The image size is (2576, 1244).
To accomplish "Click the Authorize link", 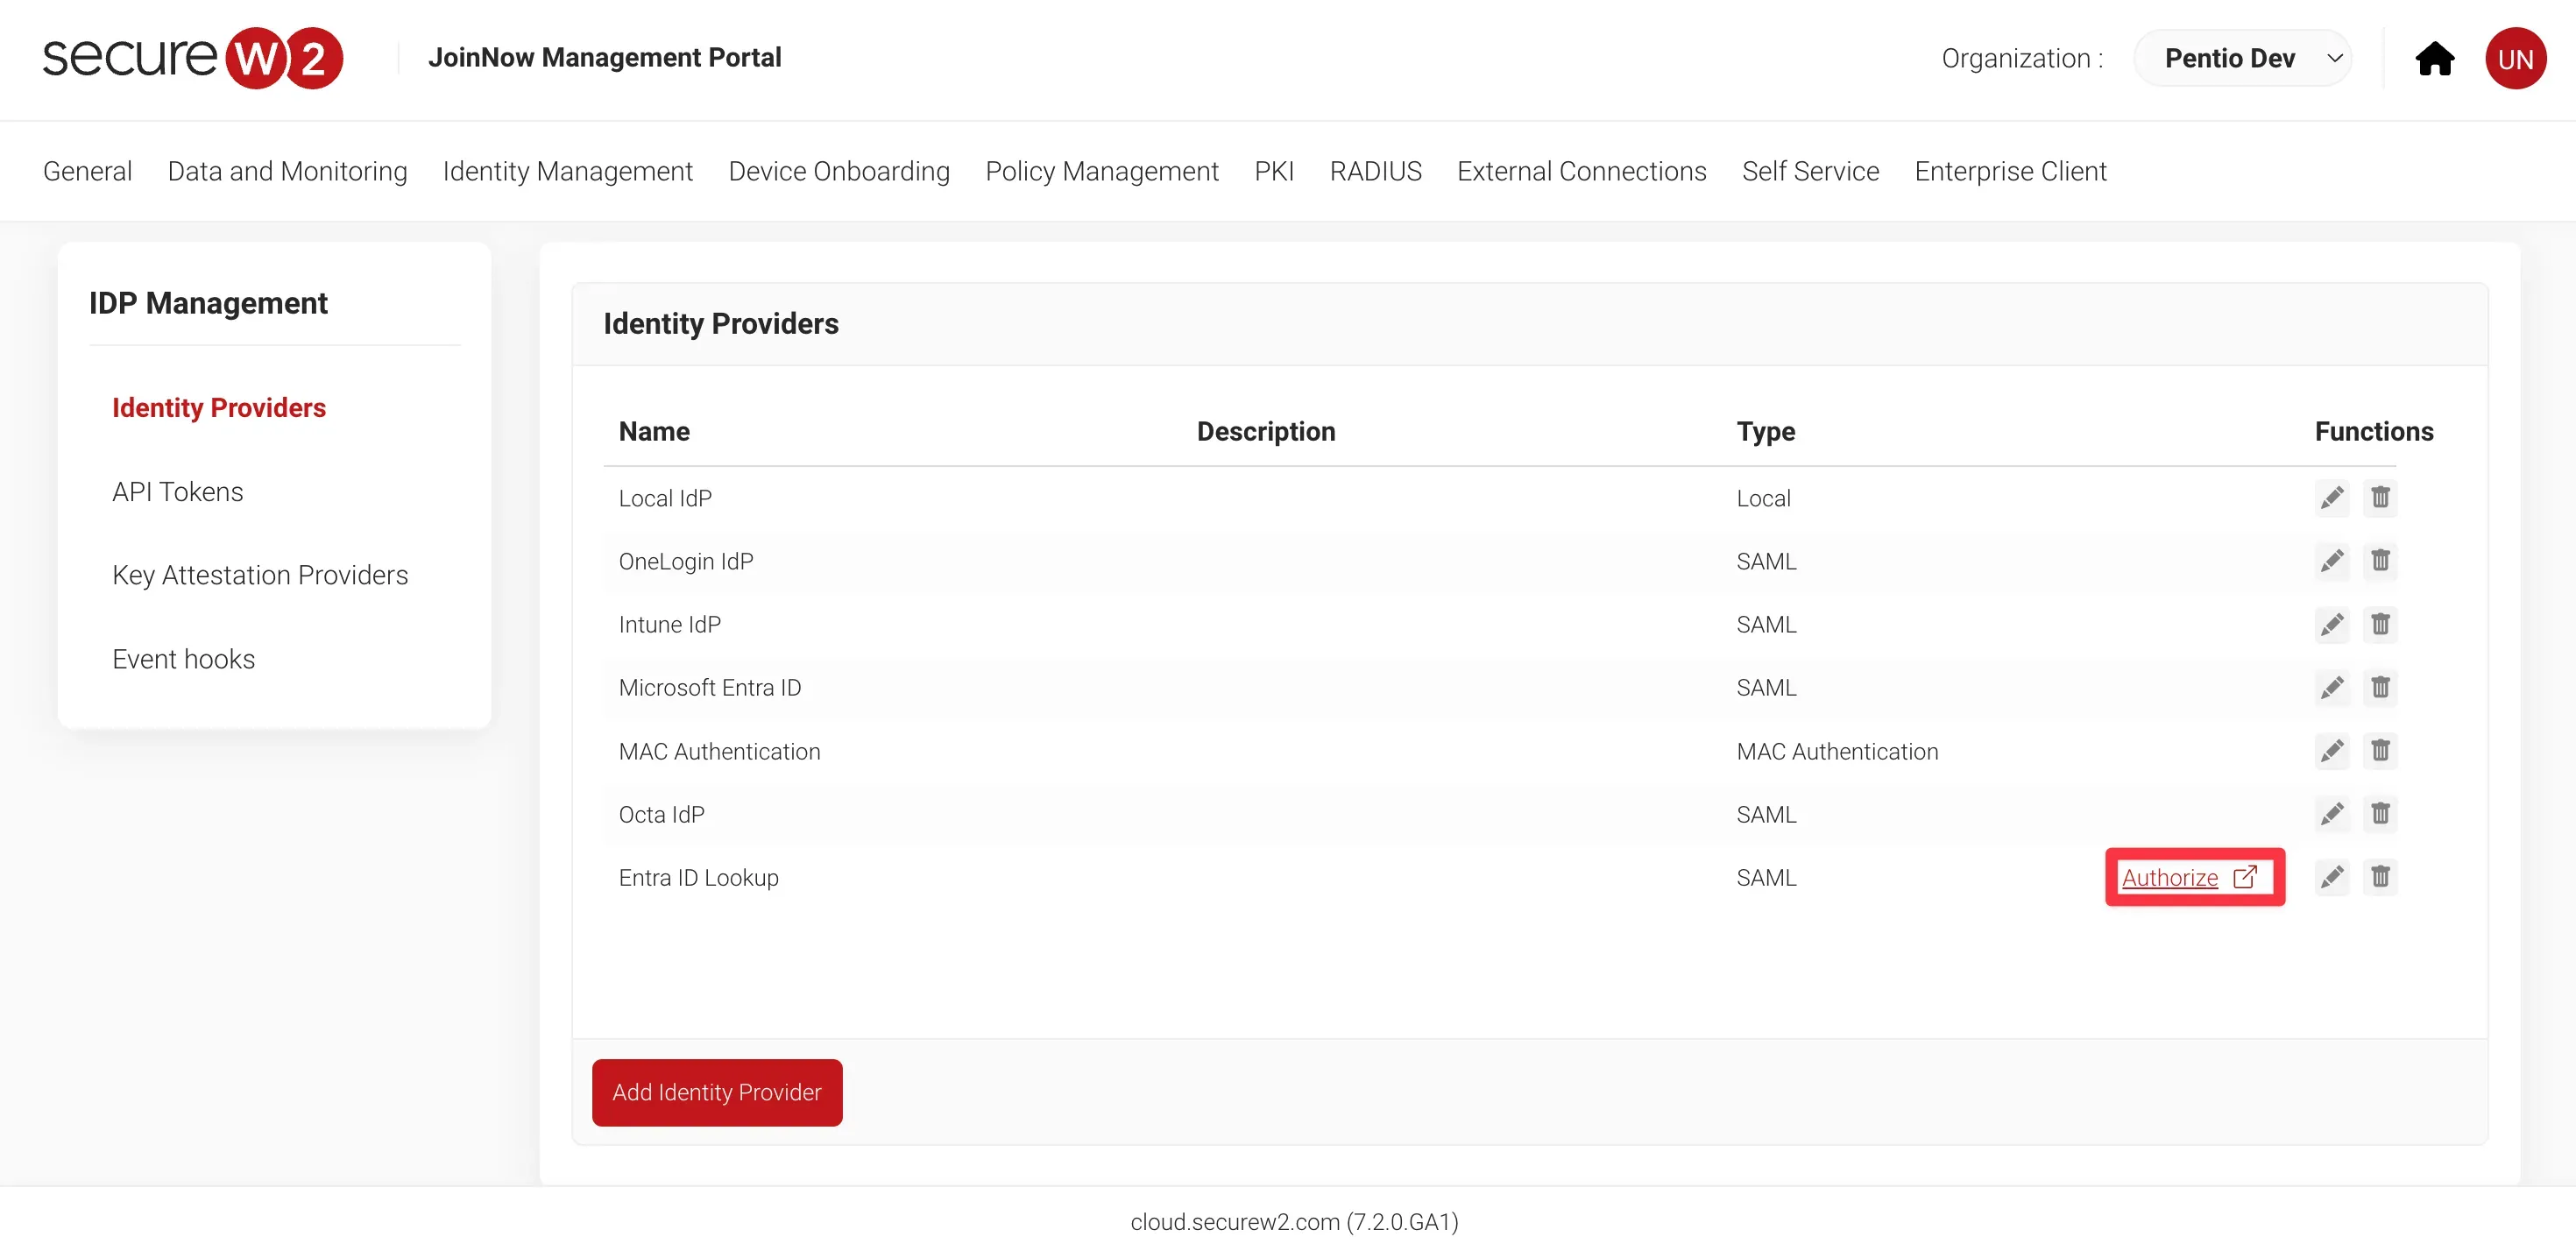I will (x=2169, y=877).
